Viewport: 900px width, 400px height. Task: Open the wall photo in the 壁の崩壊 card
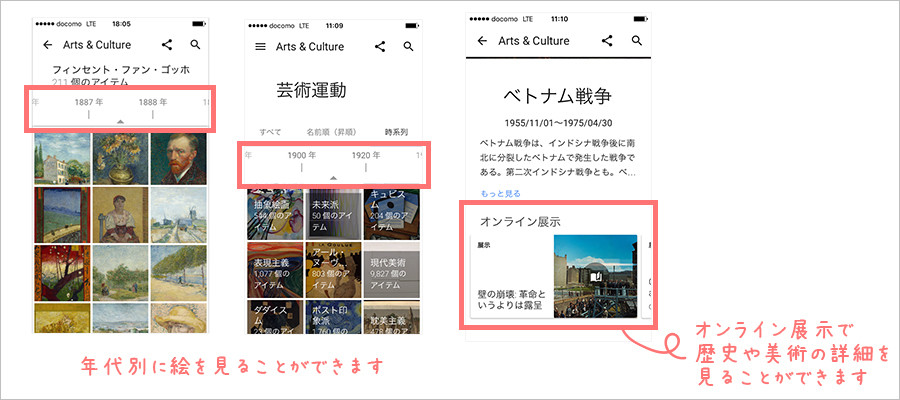click(595, 276)
